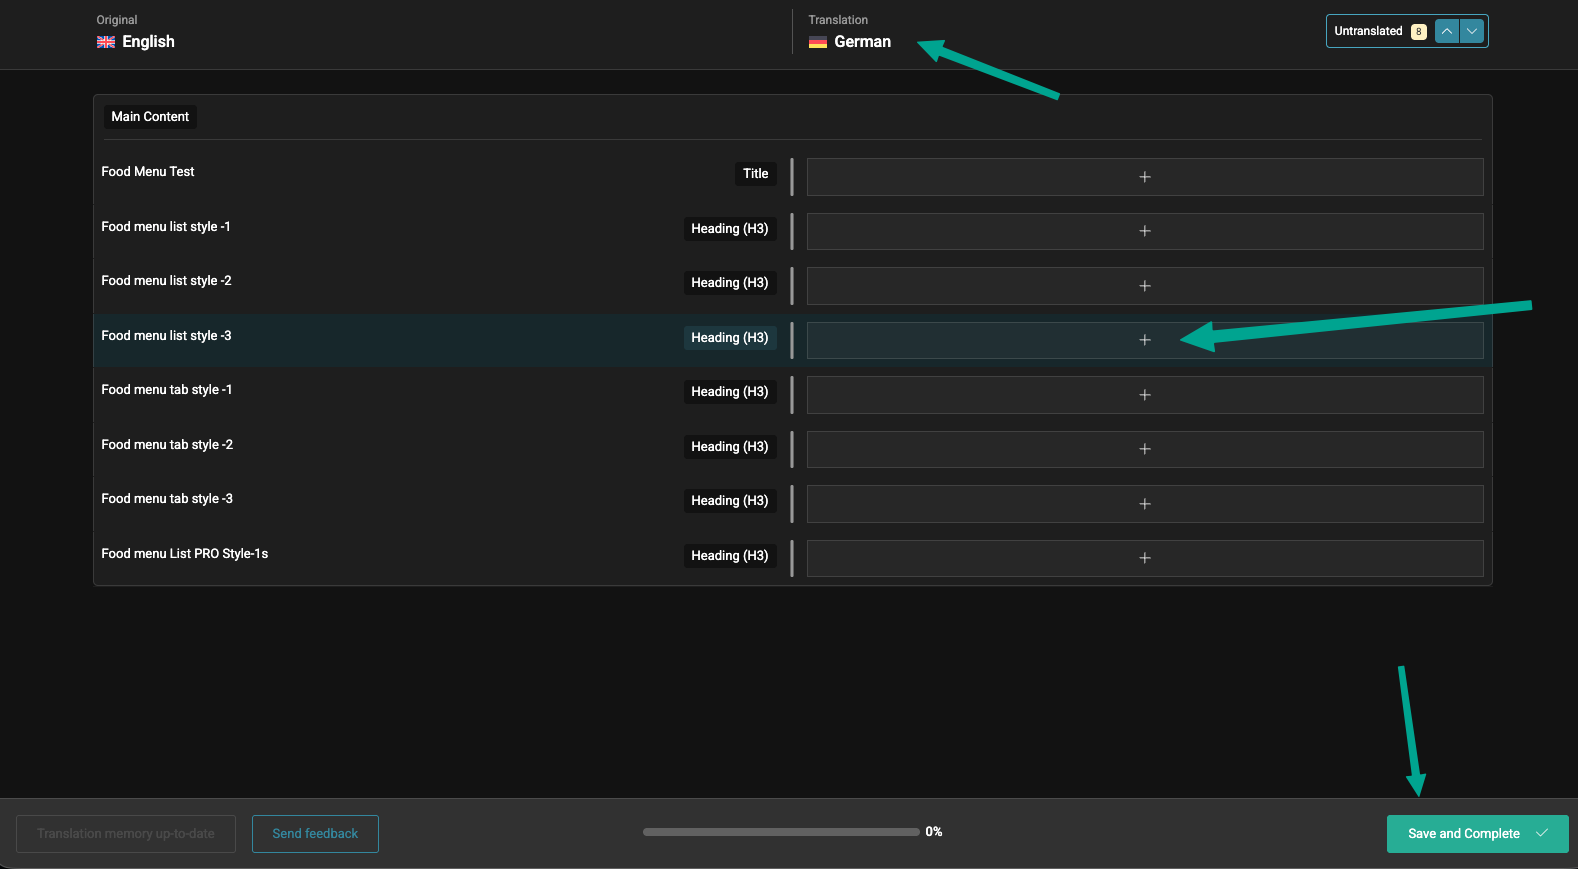Screen dimensions: 1578x869
Task: Click the German flag icon
Action: coord(818,42)
